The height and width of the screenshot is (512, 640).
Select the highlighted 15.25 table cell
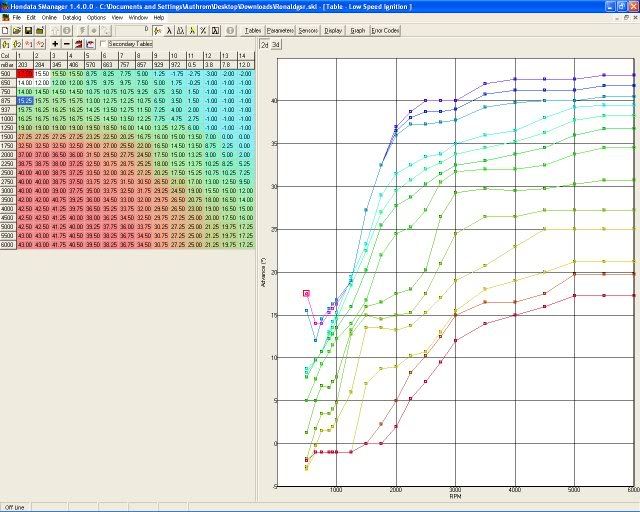(x=24, y=100)
